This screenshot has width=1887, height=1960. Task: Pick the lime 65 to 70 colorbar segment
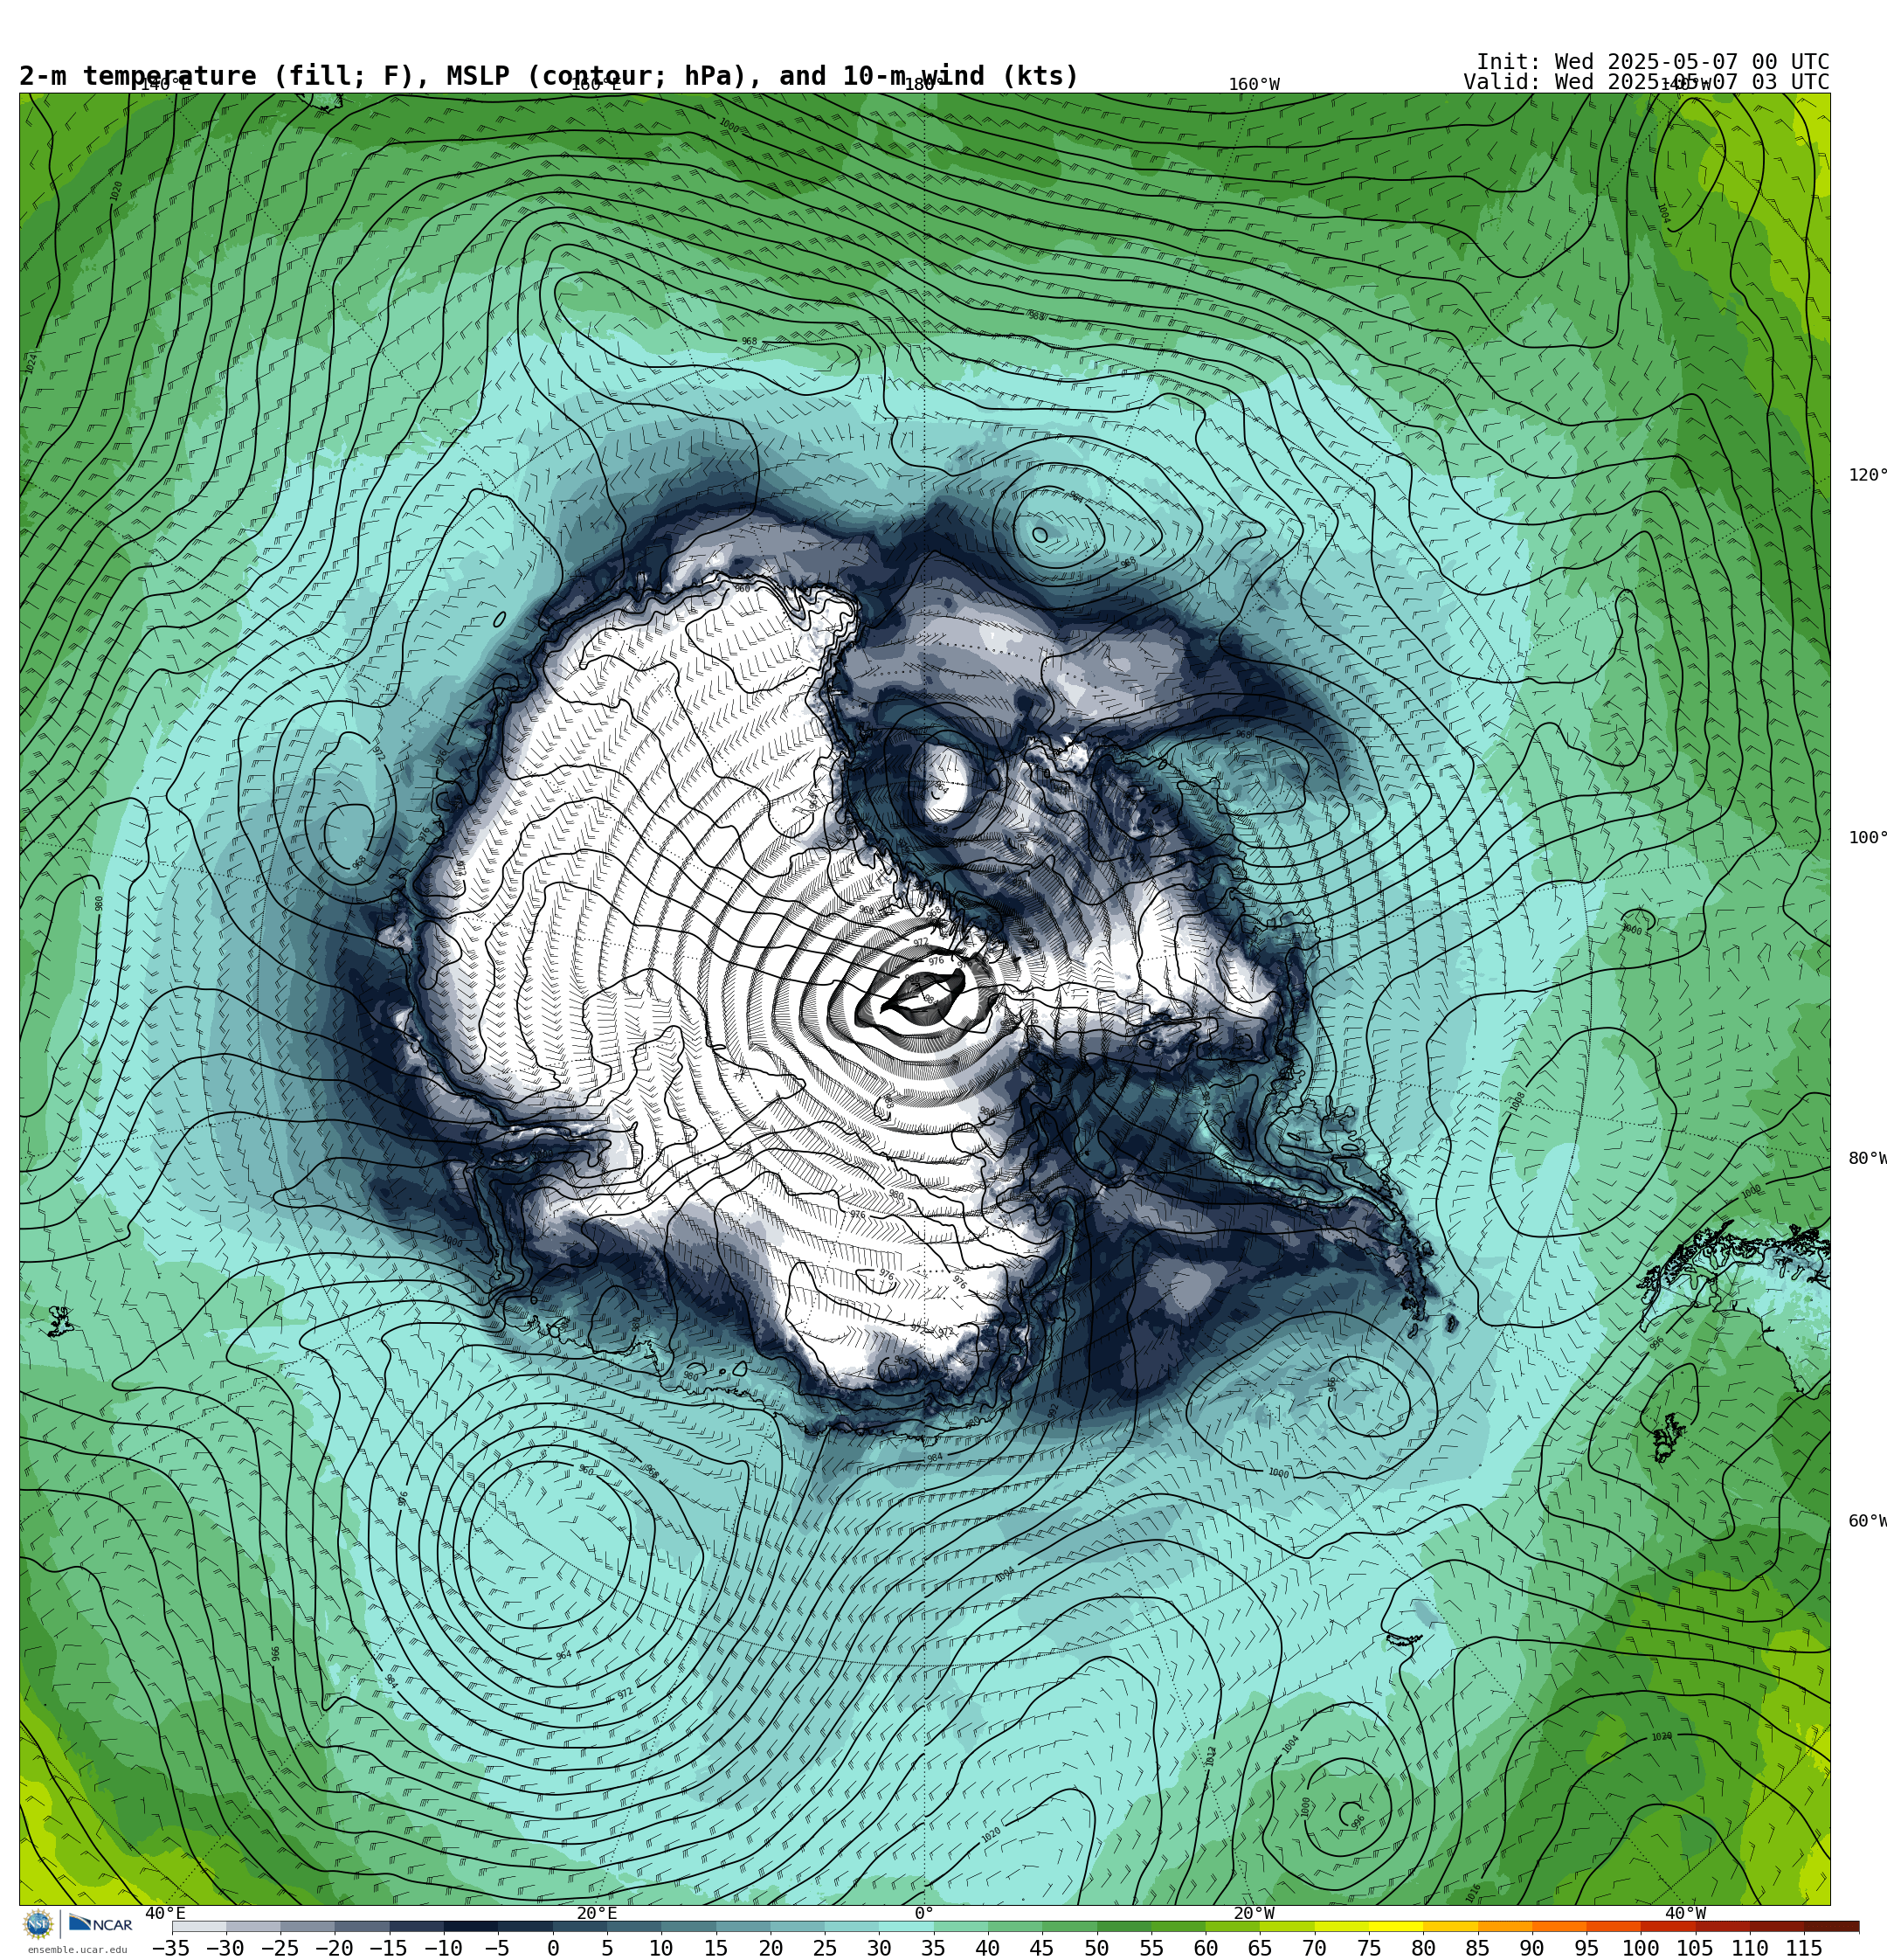[x=1287, y=1926]
